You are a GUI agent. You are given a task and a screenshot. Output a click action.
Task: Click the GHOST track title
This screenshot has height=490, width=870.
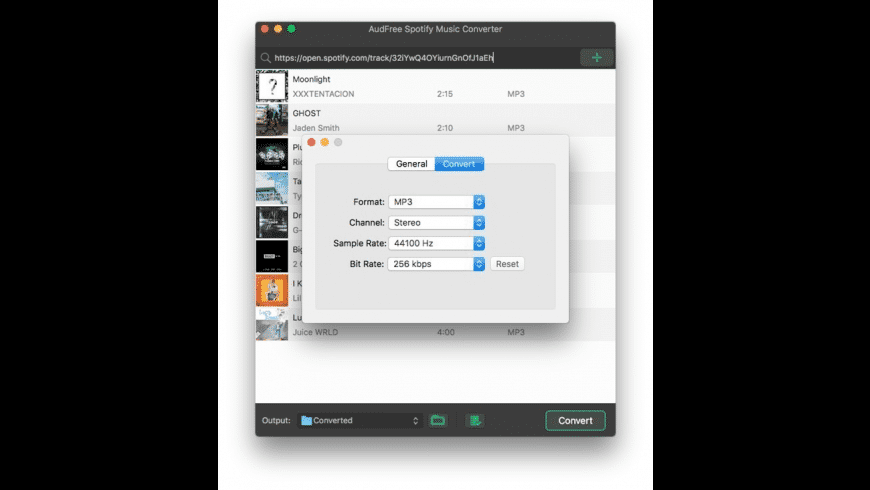coord(307,113)
